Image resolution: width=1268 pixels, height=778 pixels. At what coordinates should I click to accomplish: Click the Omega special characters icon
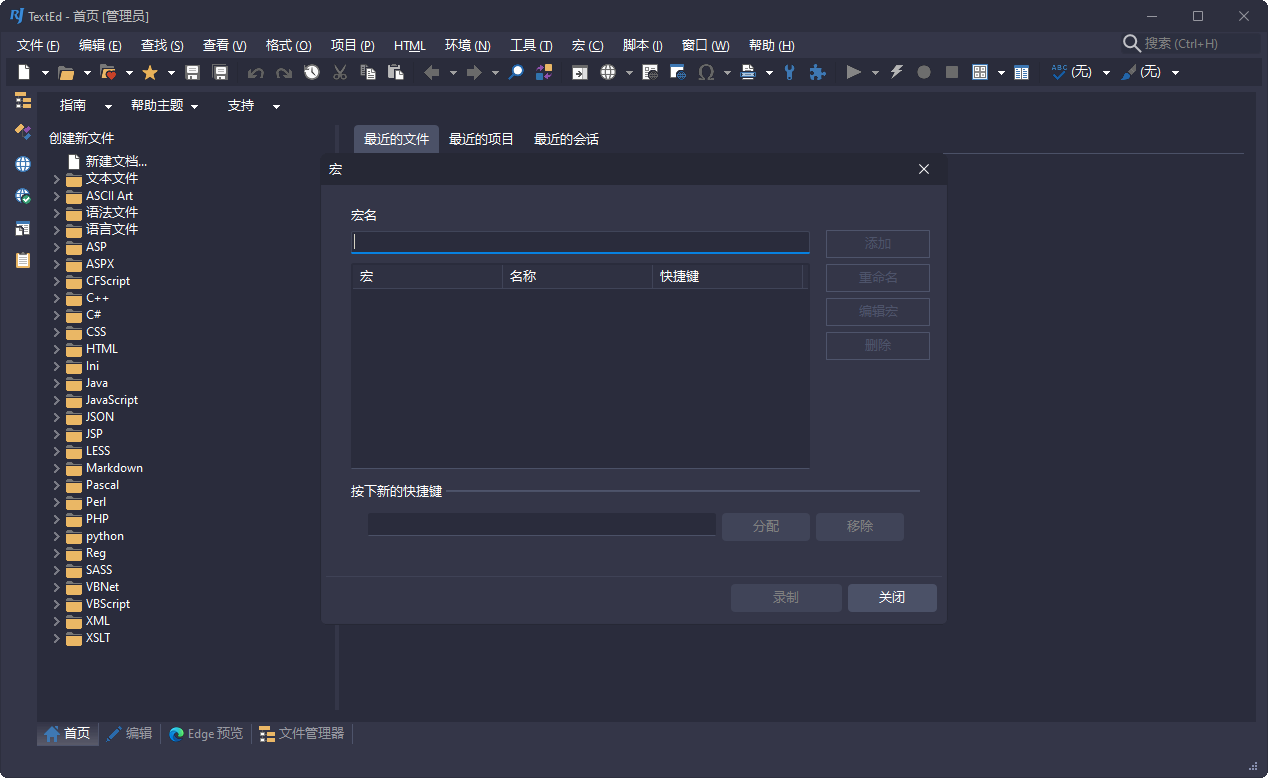(x=706, y=73)
